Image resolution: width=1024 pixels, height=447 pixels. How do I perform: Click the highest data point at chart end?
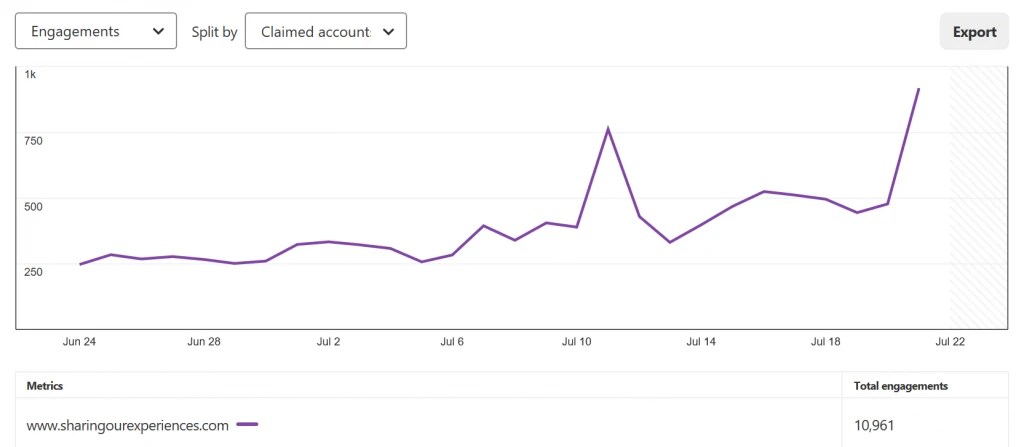pyautogui.click(x=919, y=89)
